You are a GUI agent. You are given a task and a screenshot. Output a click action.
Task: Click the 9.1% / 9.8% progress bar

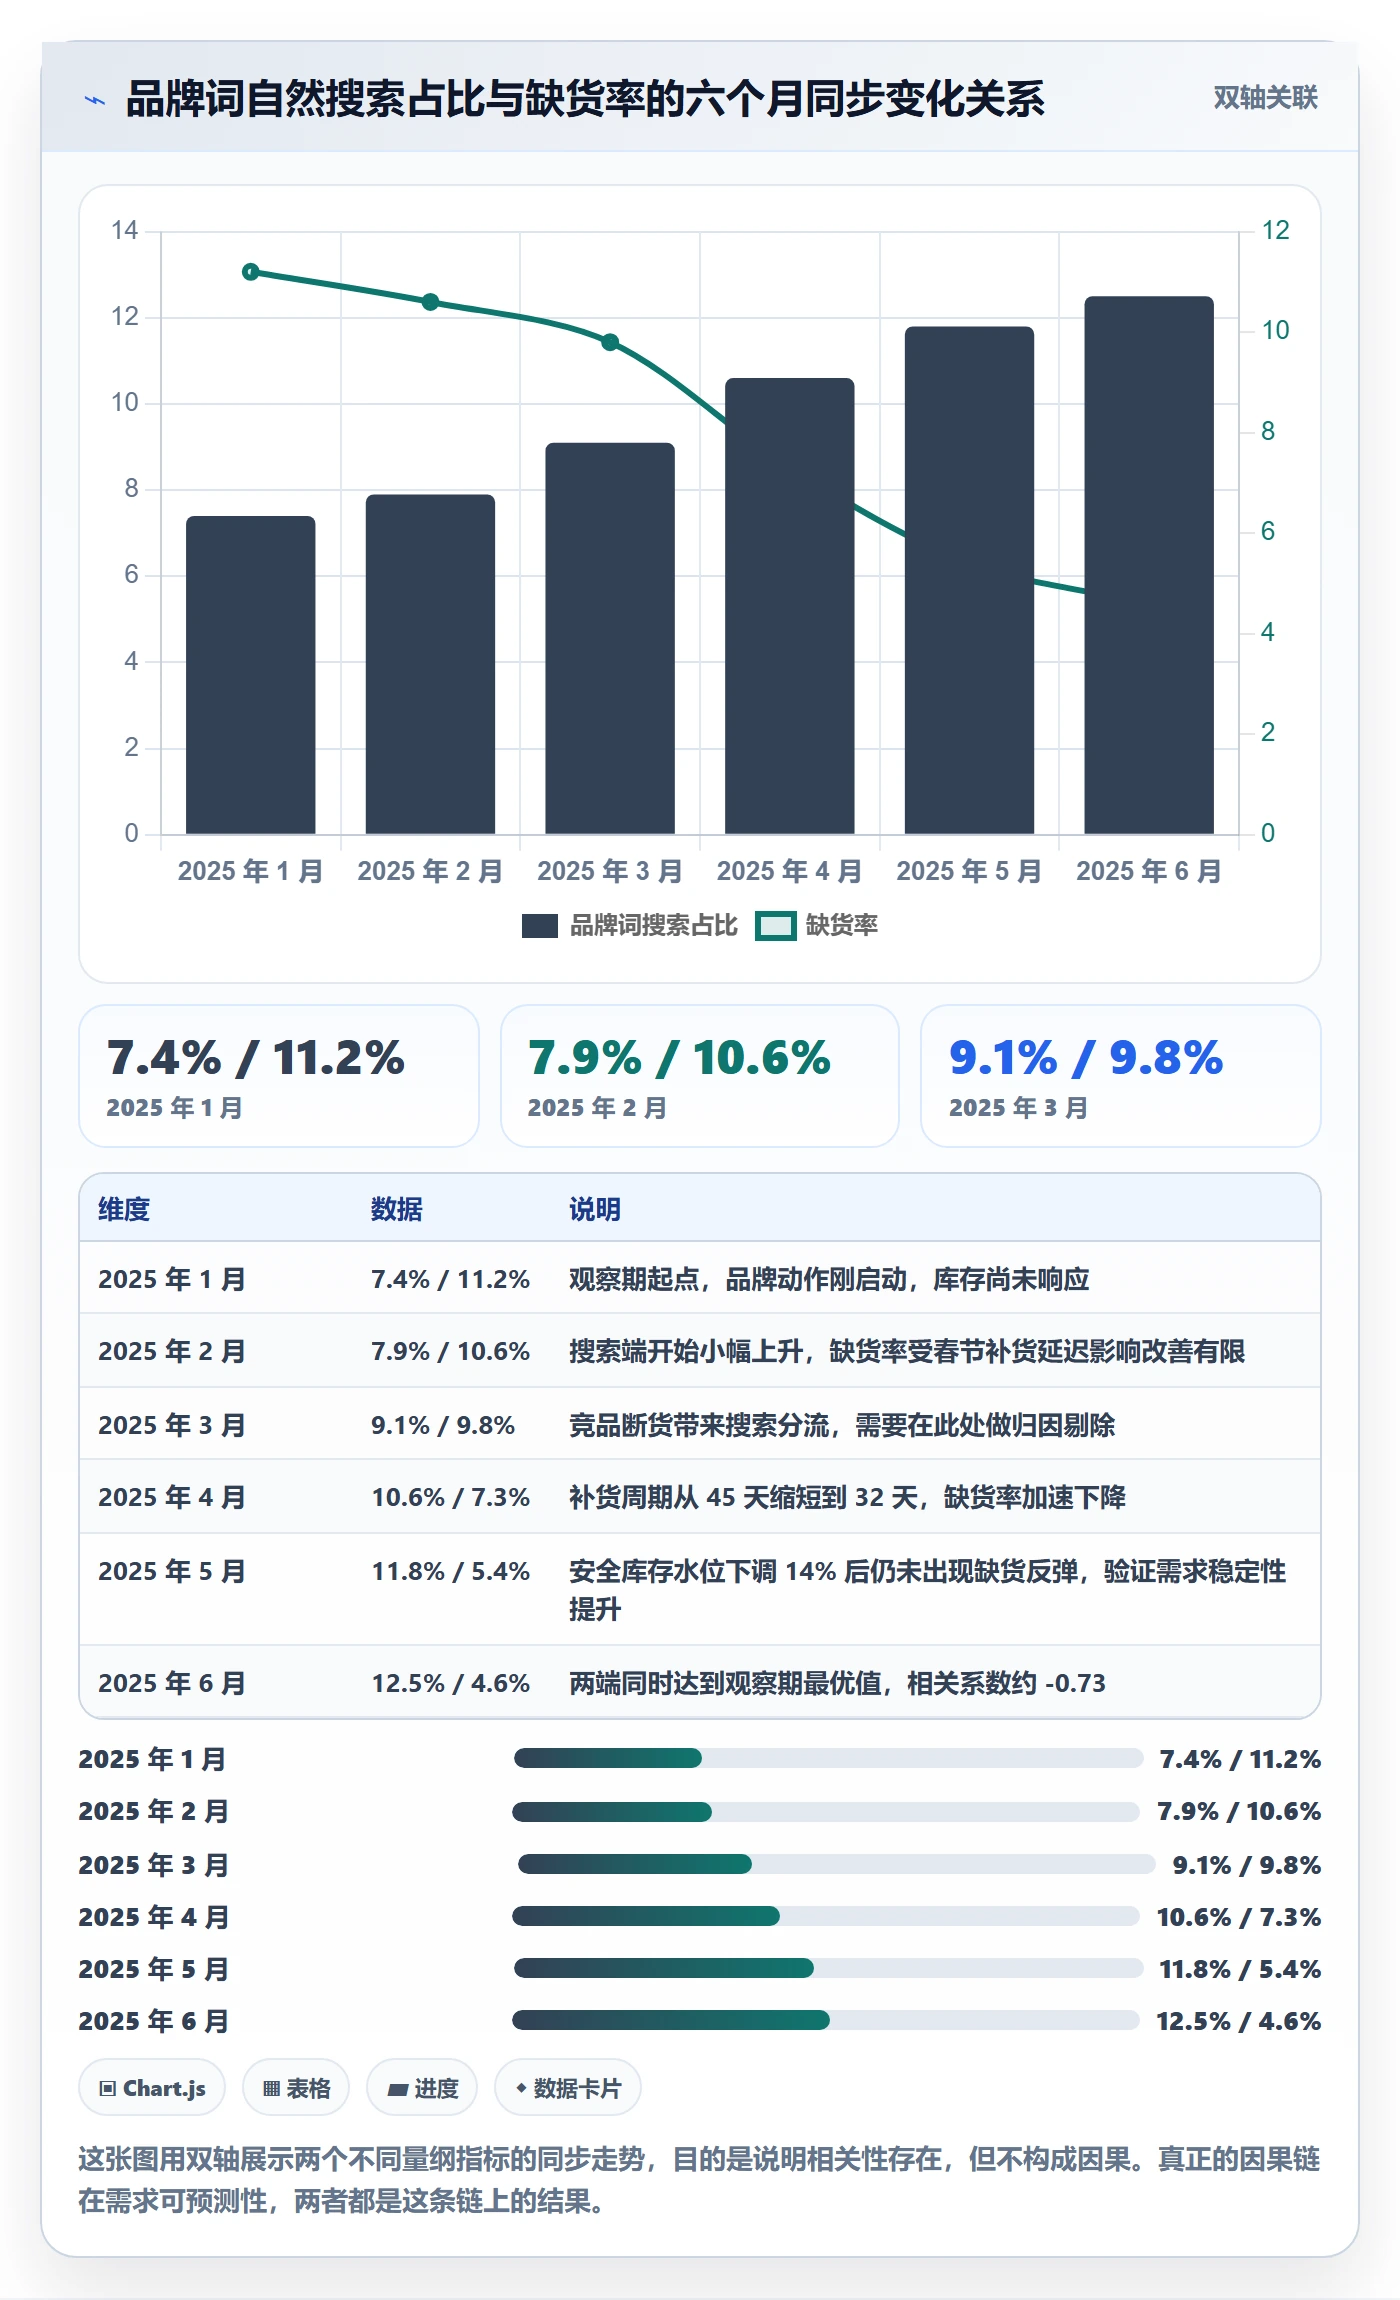coord(836,1864)
